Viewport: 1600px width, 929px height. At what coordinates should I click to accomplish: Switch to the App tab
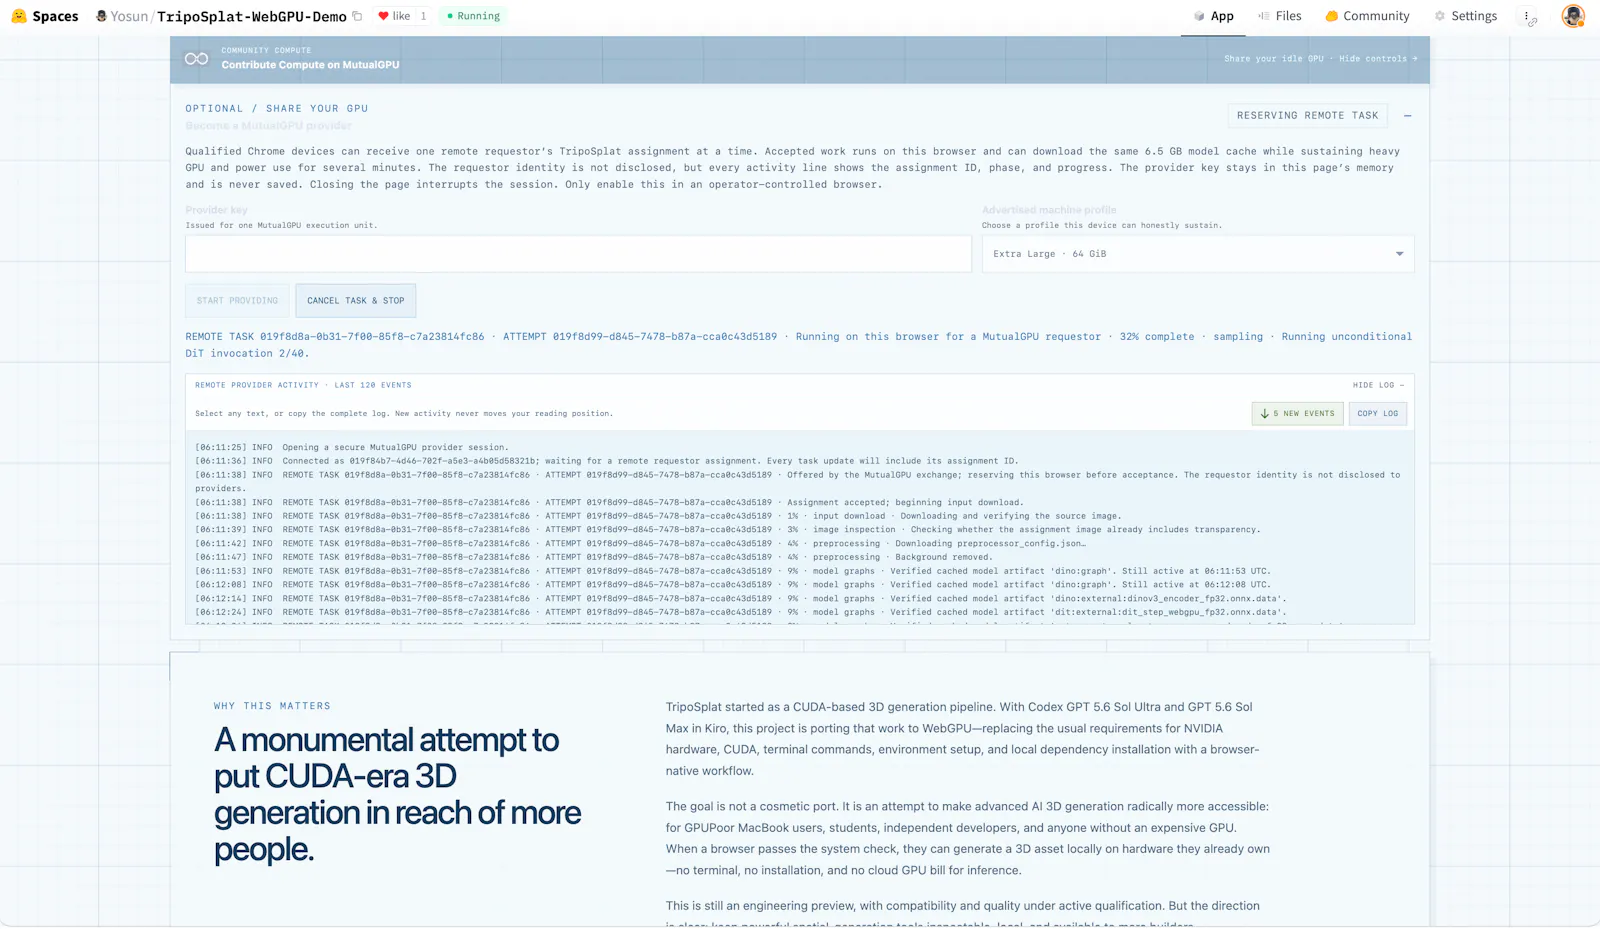(1213, 16)
